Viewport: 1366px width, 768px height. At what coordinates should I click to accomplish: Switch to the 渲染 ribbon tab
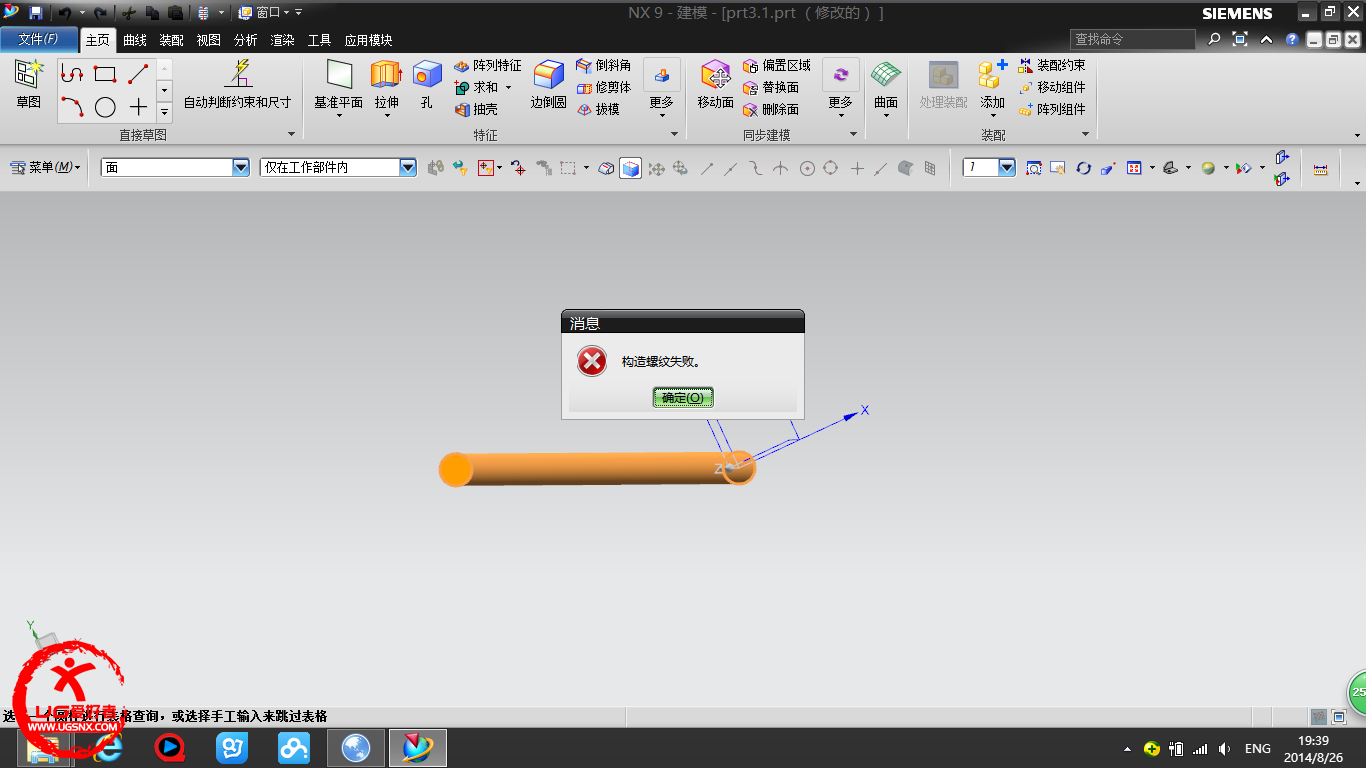point(282,40)
